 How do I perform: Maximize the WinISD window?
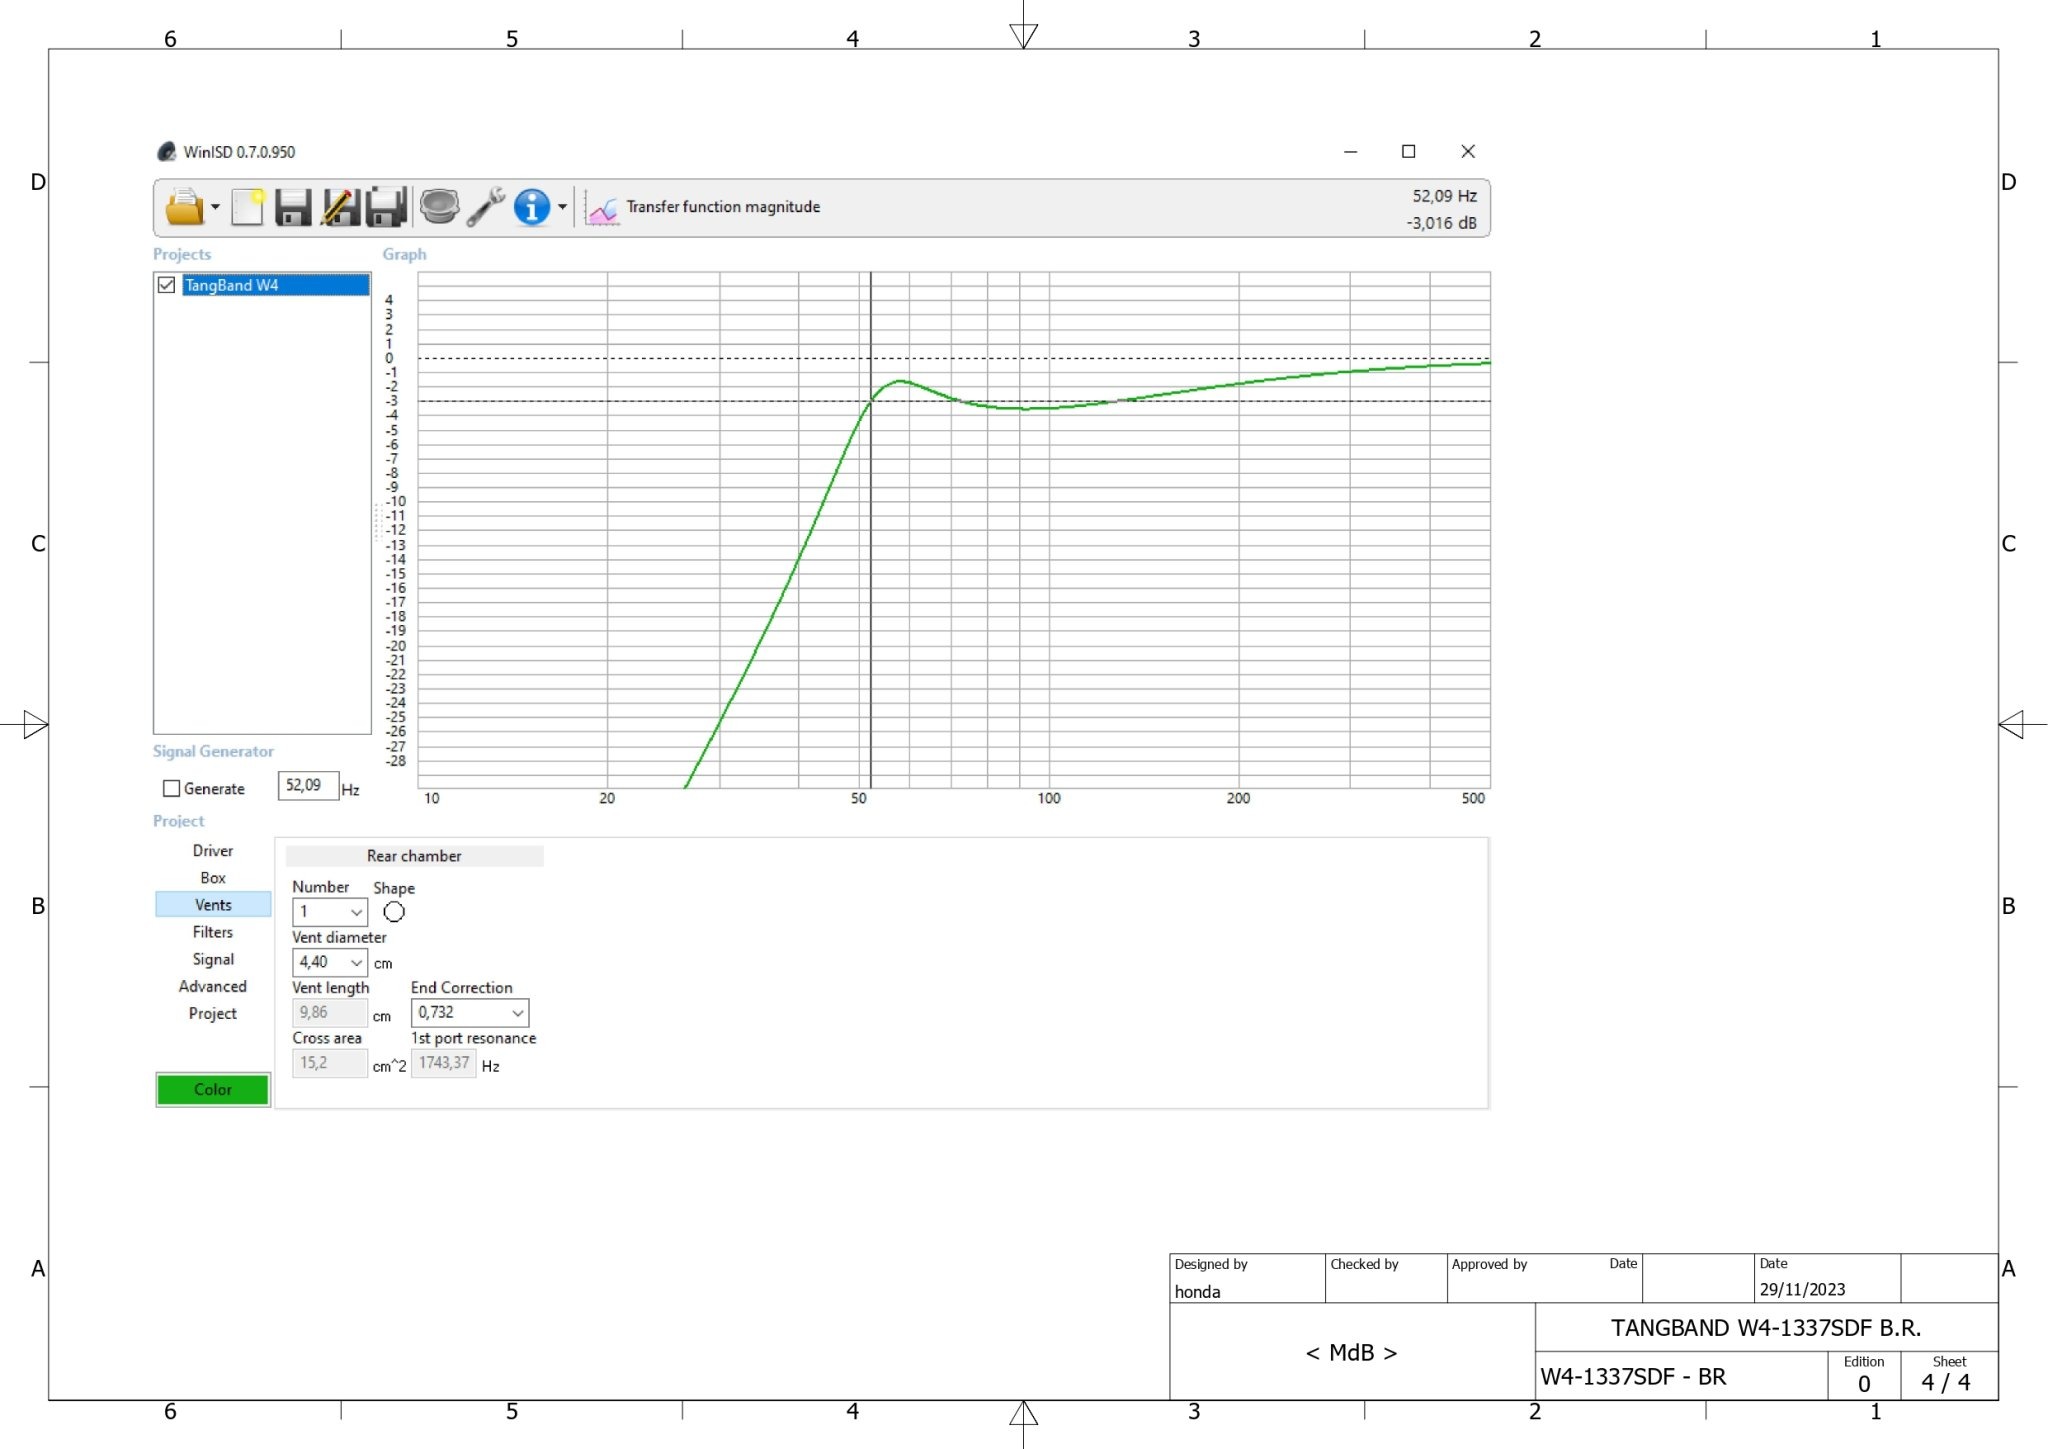coord(1408,152)
